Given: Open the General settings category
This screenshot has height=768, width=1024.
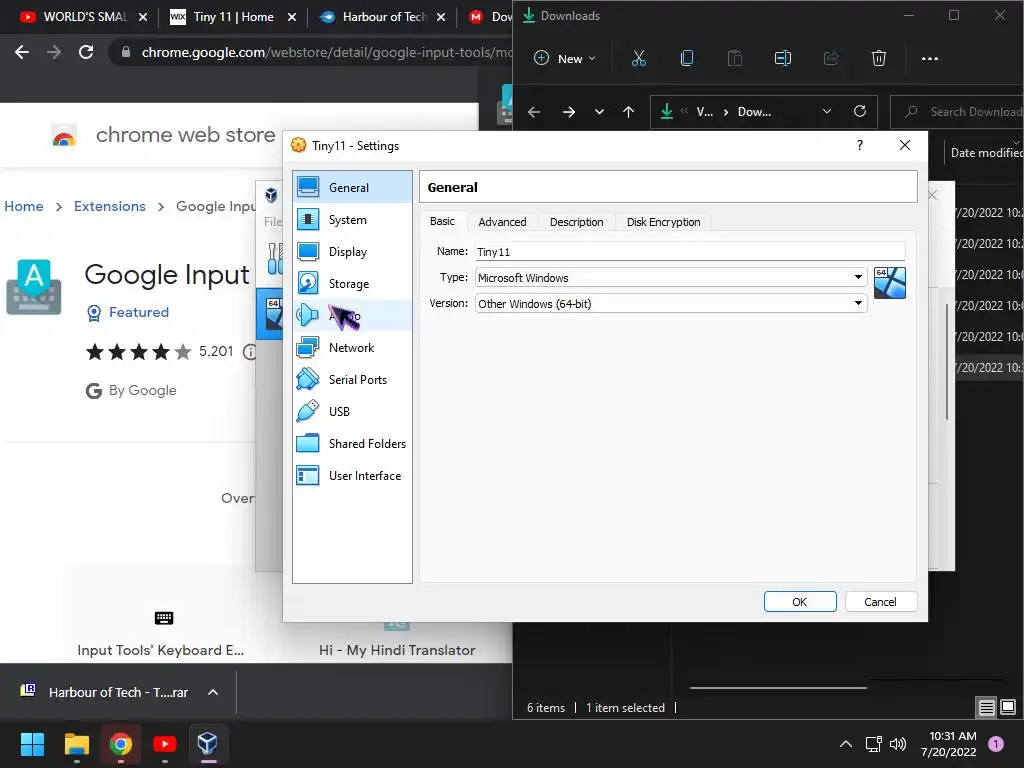Looking at the screenshot, I should point(352,187).
